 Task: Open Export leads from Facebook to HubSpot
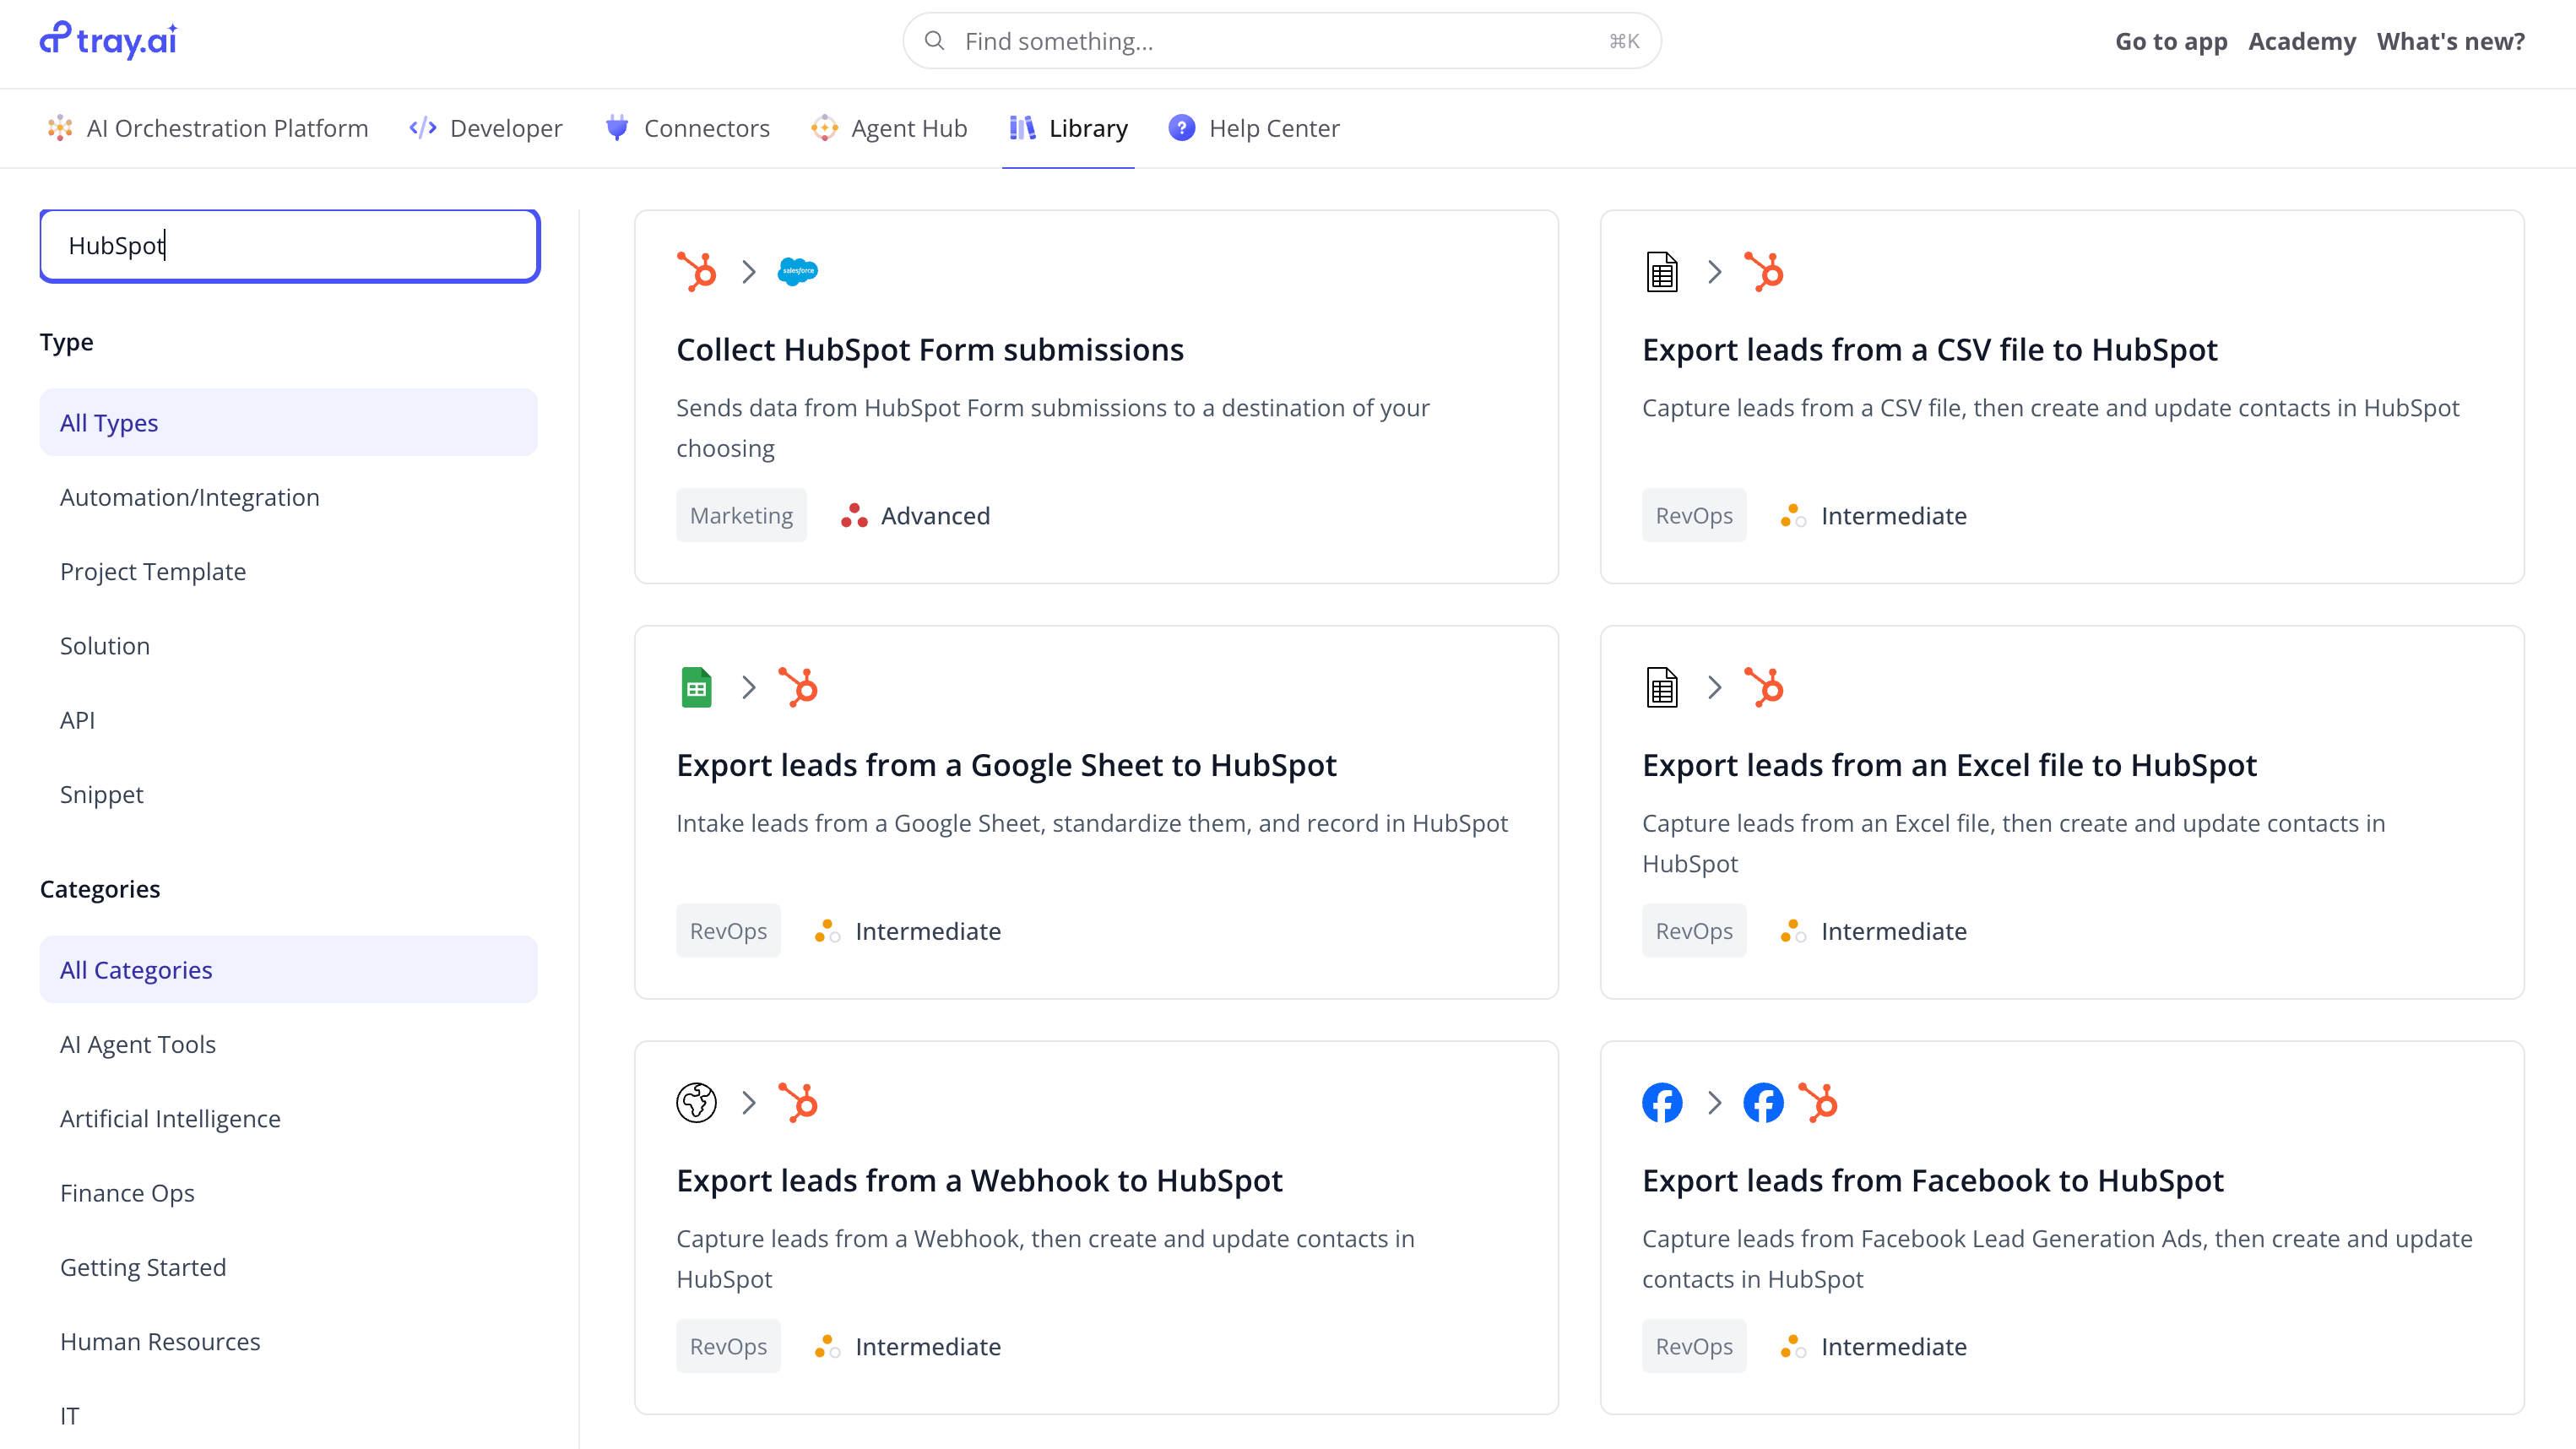point(1932,1180)
